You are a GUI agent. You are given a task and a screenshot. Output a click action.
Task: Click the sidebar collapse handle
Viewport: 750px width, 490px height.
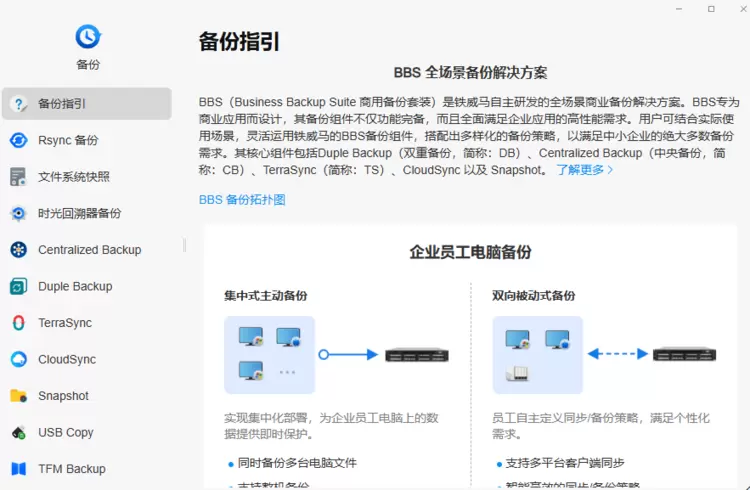tap(184, 245)
